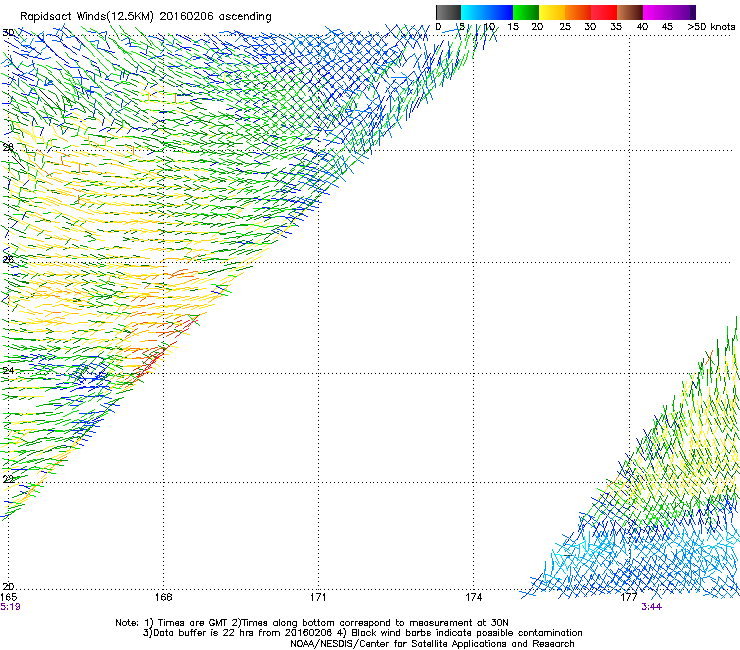Click the latitude label "30"

[8, 33]
